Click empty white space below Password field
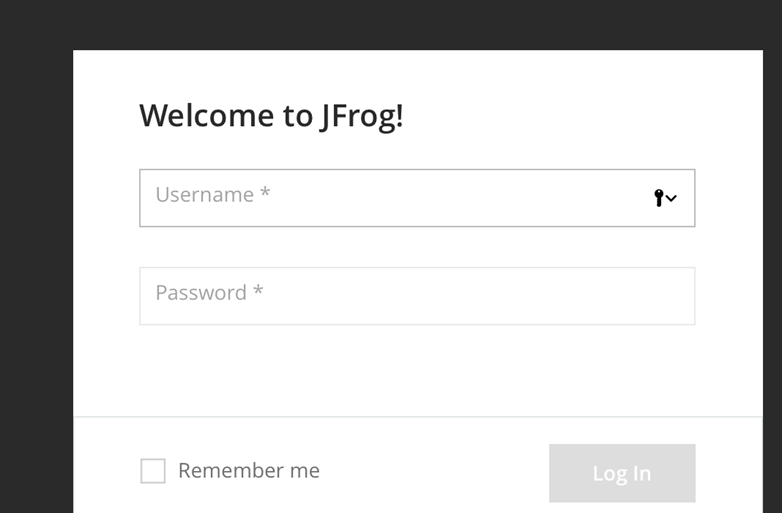The width and height of the screenshot is (782, 513). [x=417, y=370]
